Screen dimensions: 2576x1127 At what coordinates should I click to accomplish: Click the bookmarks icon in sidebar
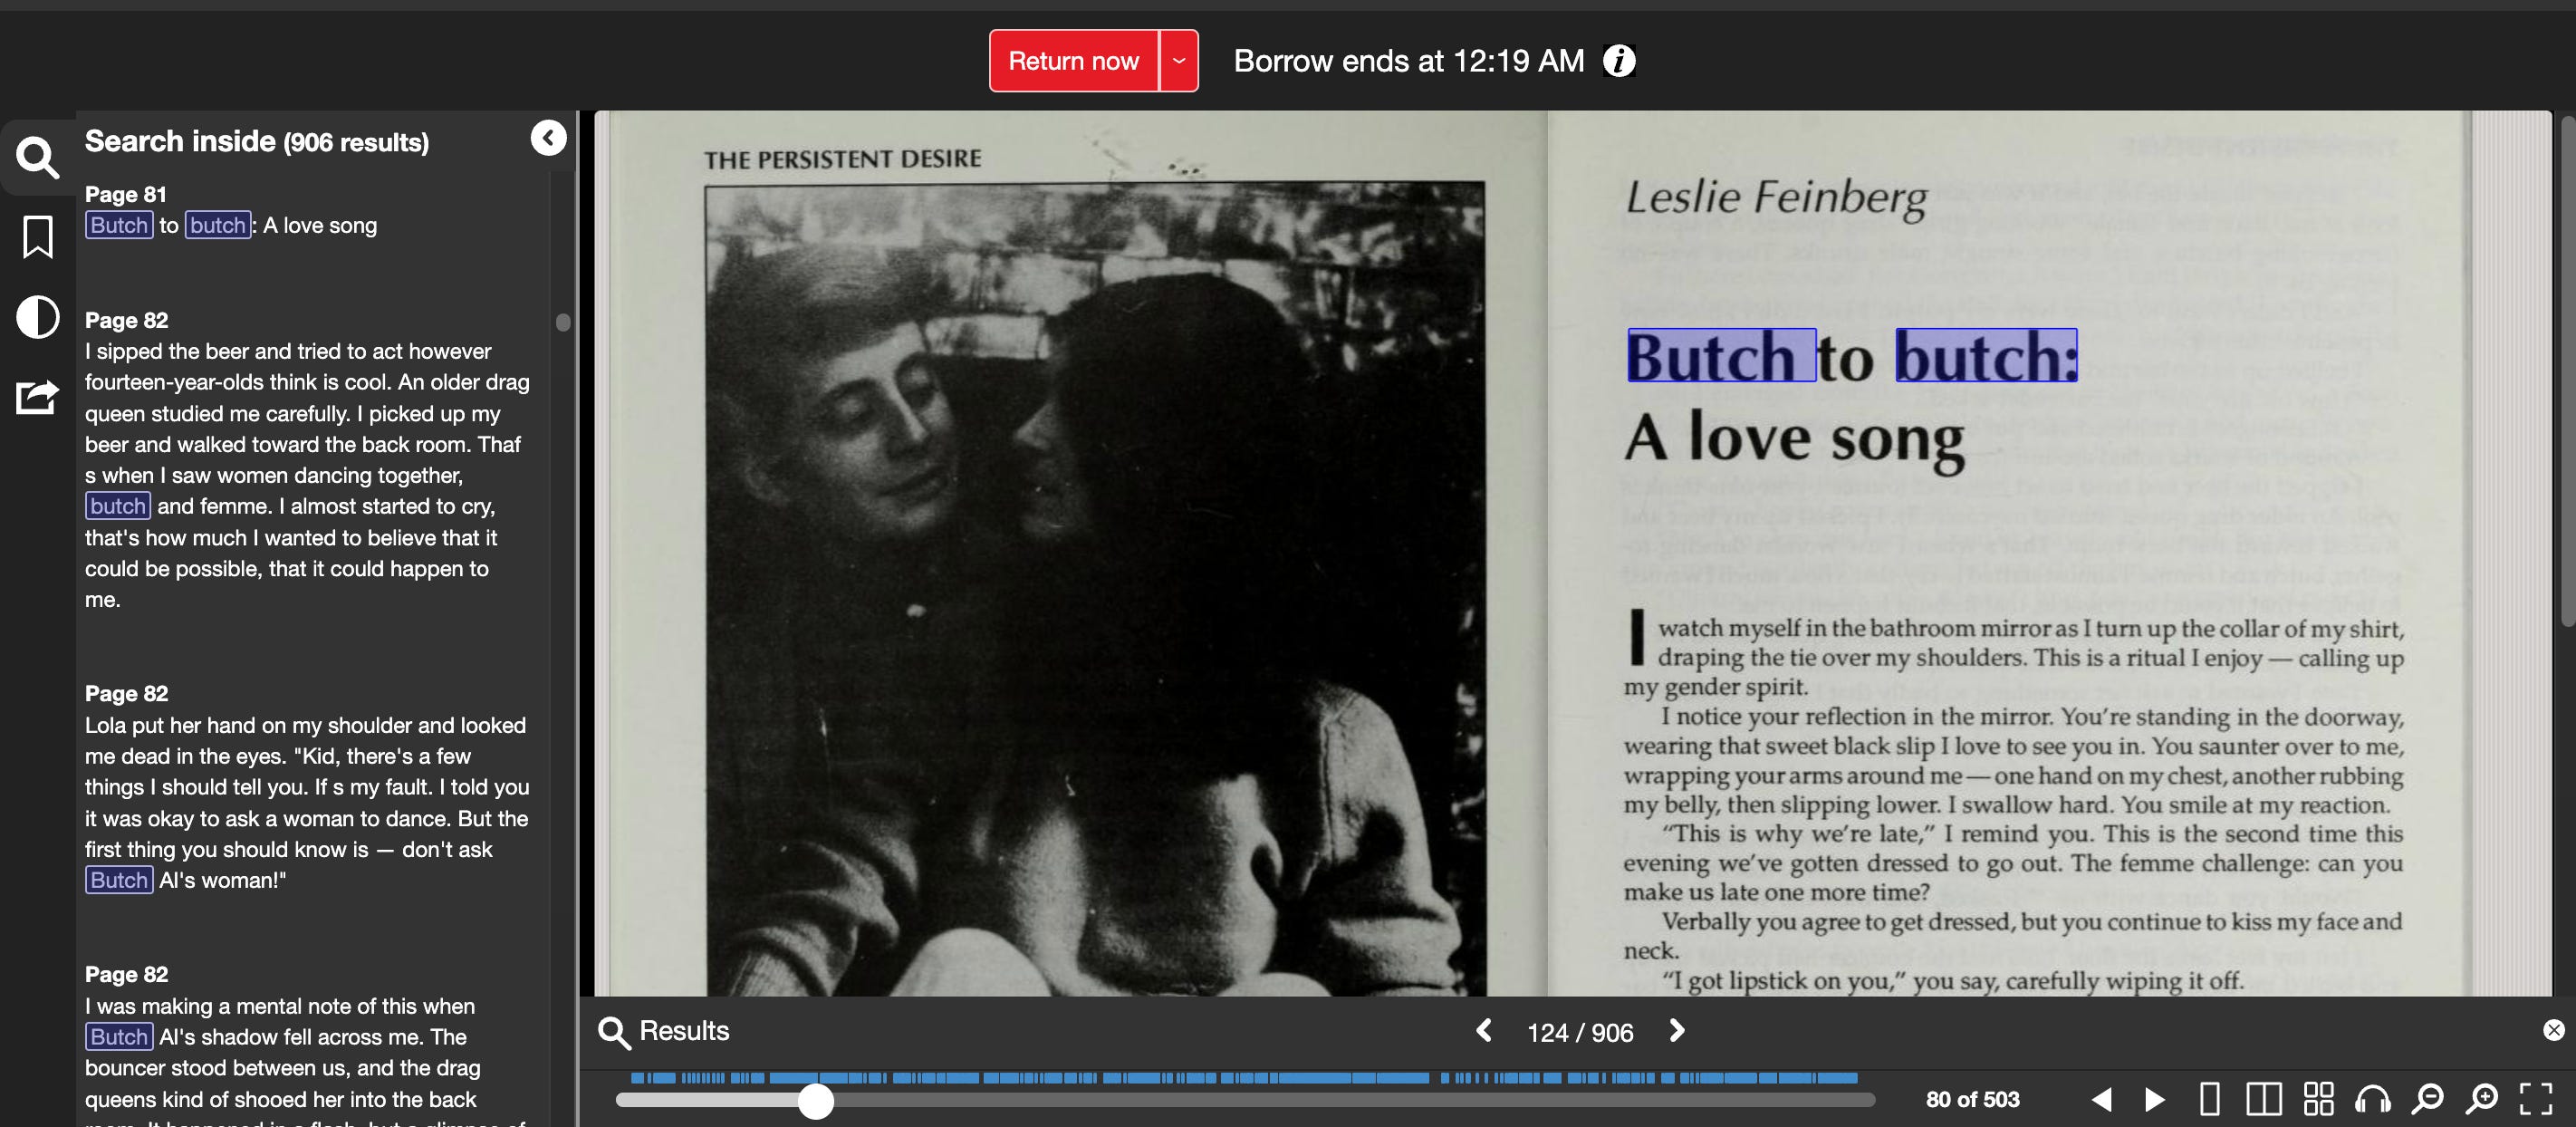point(38,237)
